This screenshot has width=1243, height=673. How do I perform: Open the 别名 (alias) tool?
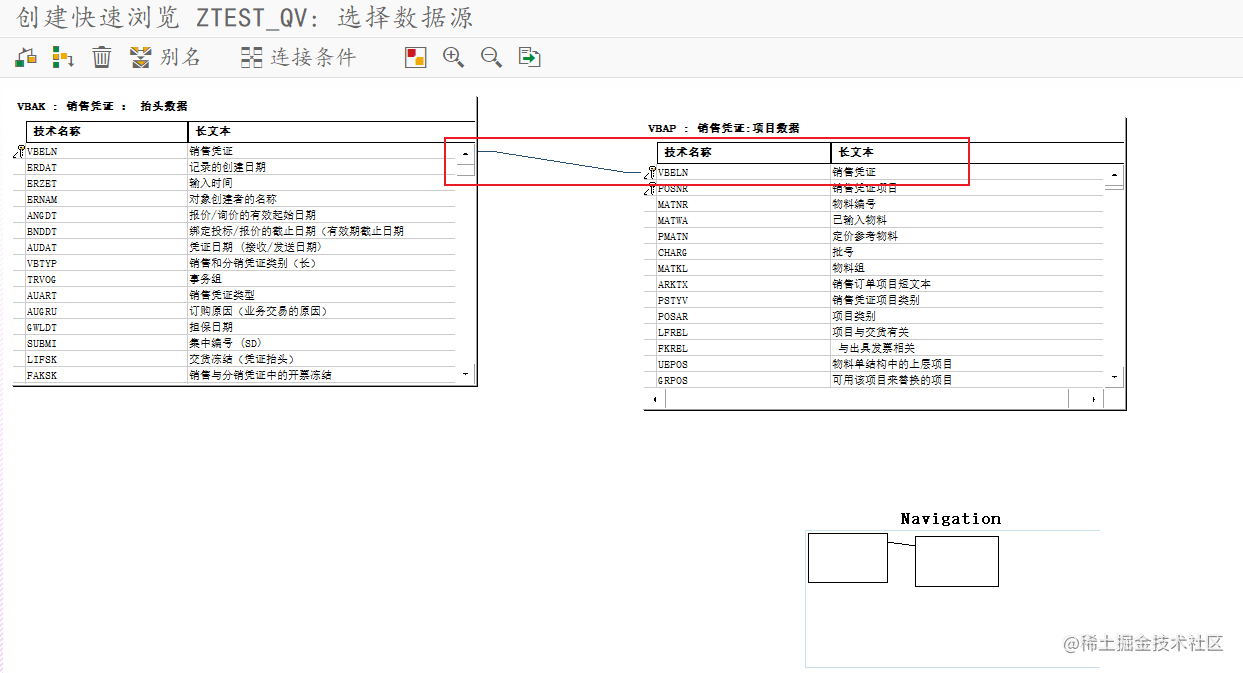[166, 57]
